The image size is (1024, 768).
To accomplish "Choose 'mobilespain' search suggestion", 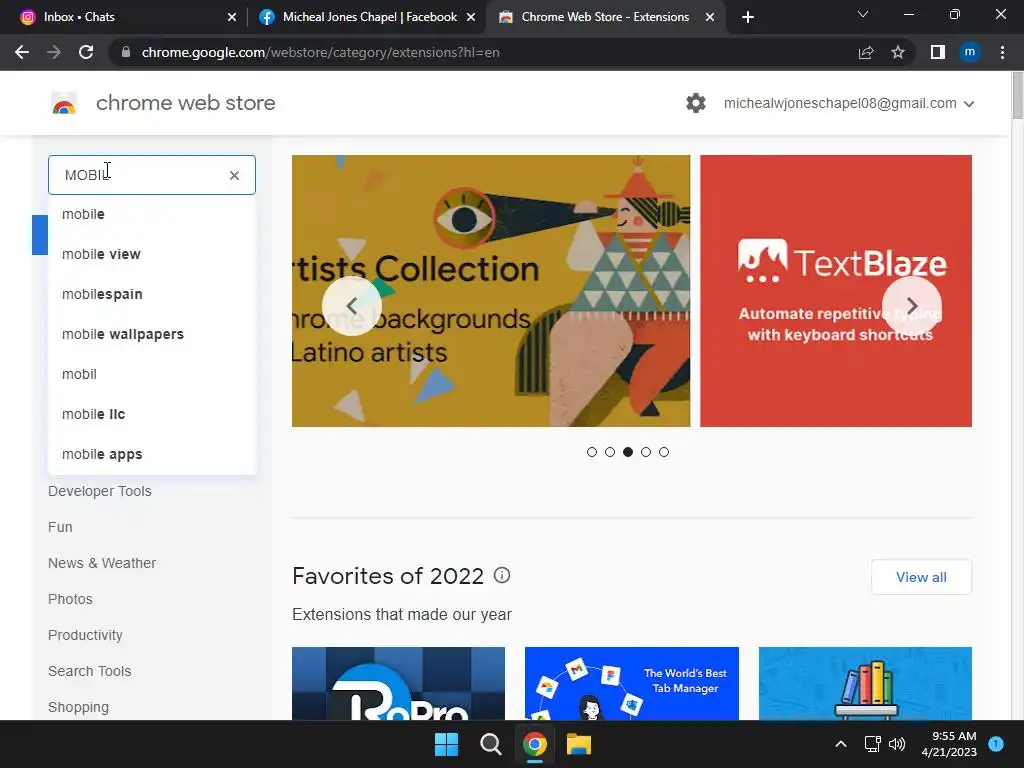I will click(x=152, y=294).
